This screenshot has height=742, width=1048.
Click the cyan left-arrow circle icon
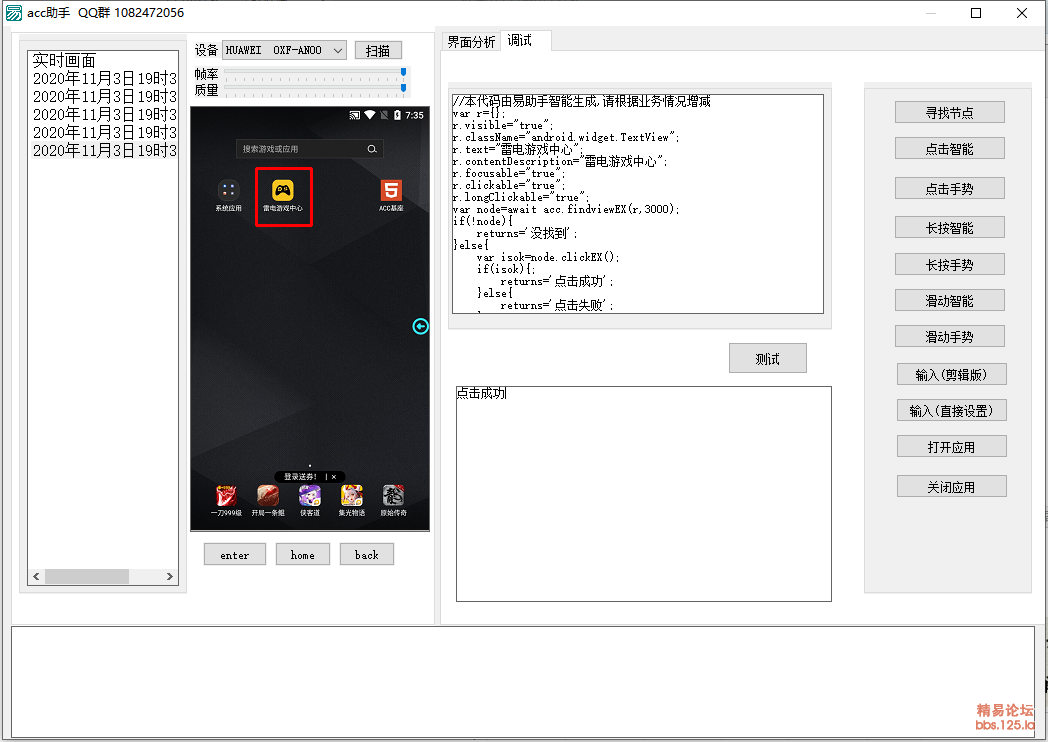pos(420,326)
